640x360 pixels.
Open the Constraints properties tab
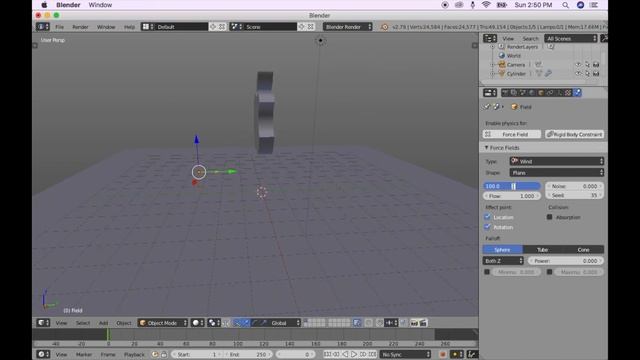coord(550,93)
